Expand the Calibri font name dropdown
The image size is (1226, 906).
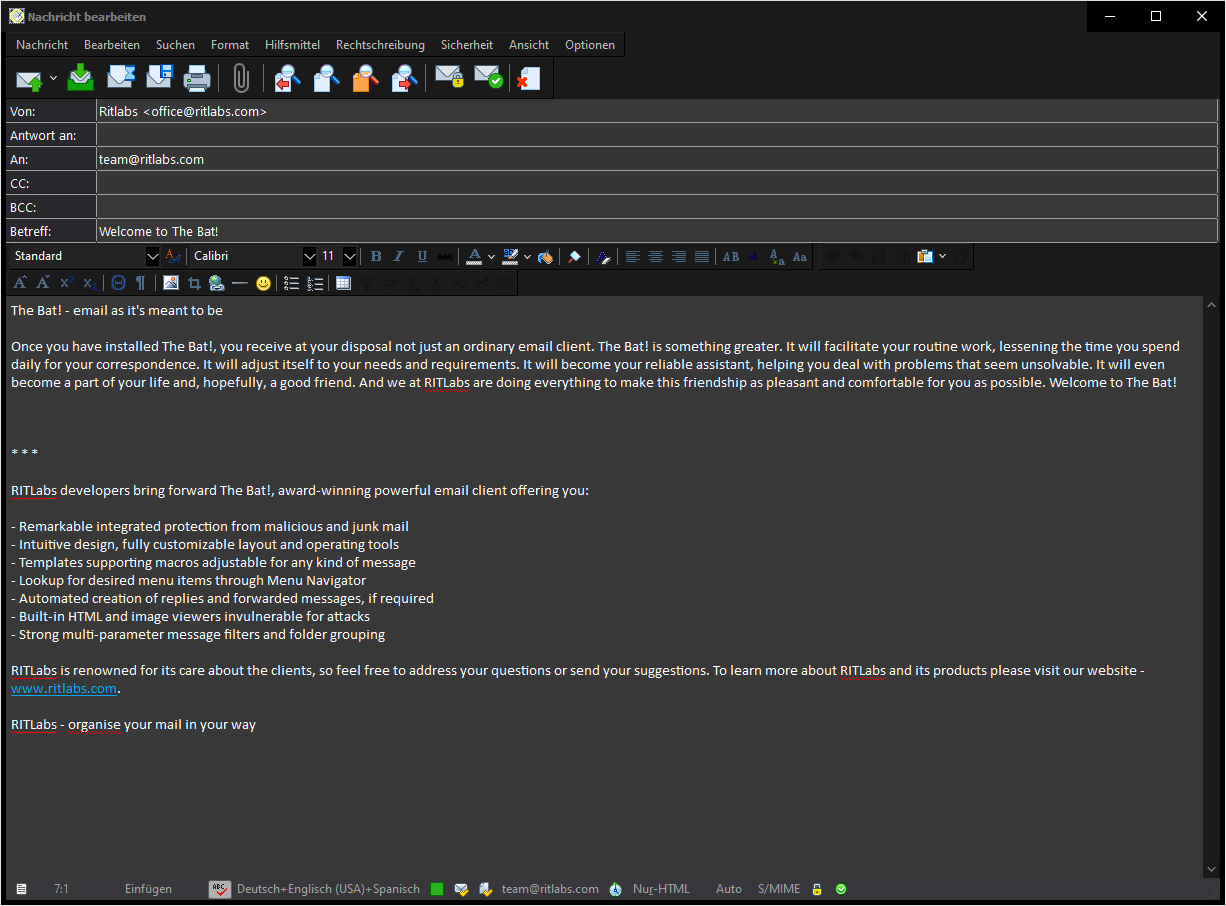click(309, 256)
